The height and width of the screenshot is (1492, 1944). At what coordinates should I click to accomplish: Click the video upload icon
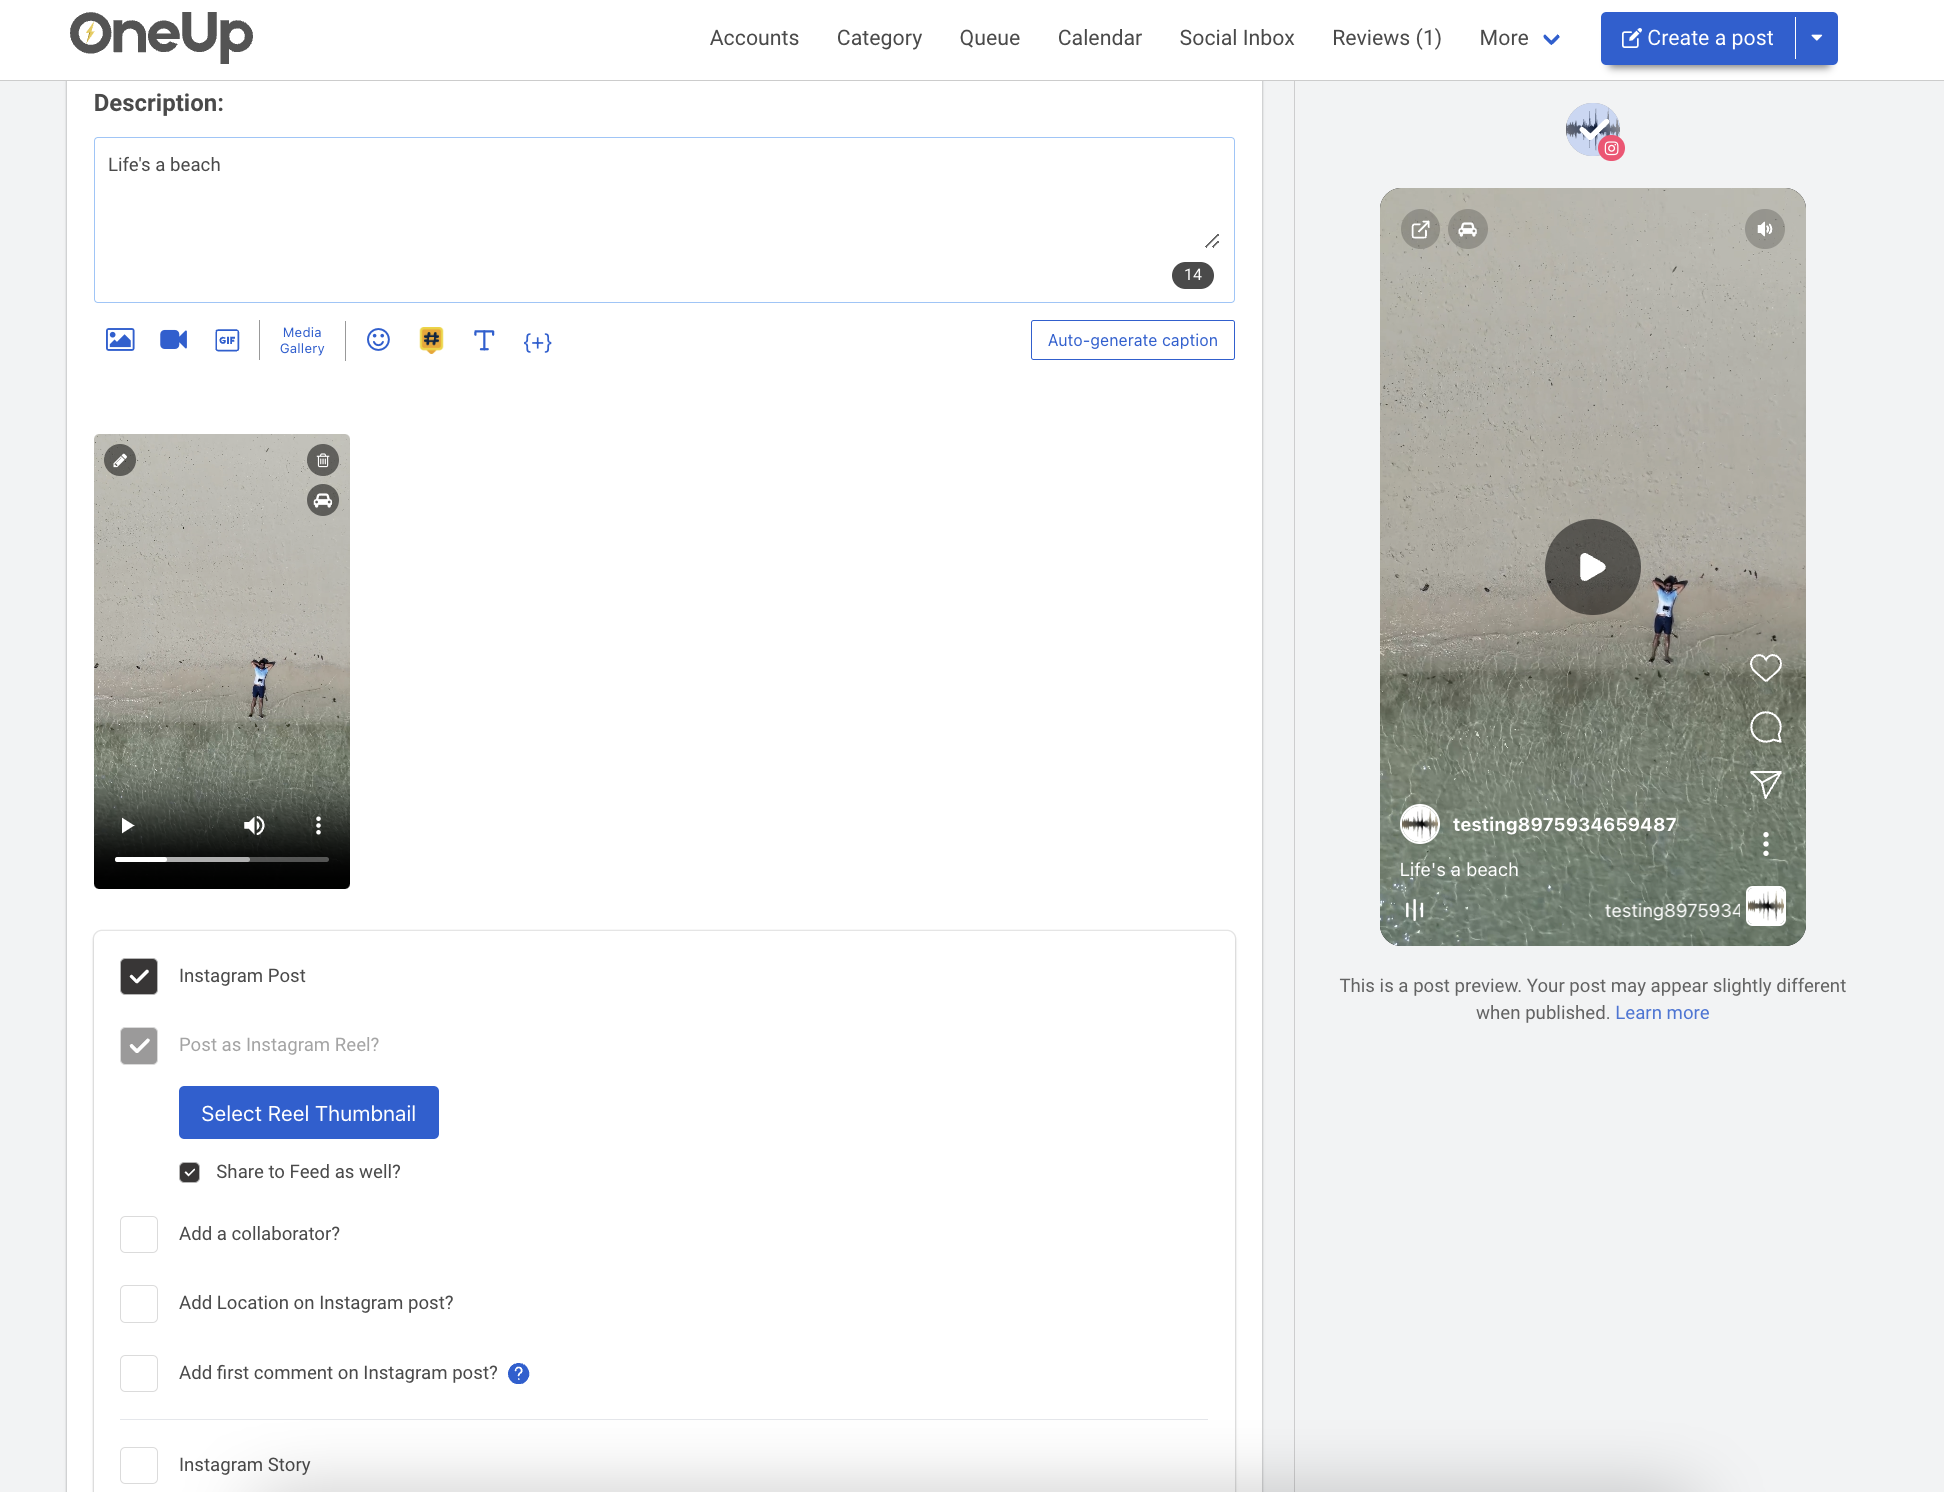coord(174,340)
